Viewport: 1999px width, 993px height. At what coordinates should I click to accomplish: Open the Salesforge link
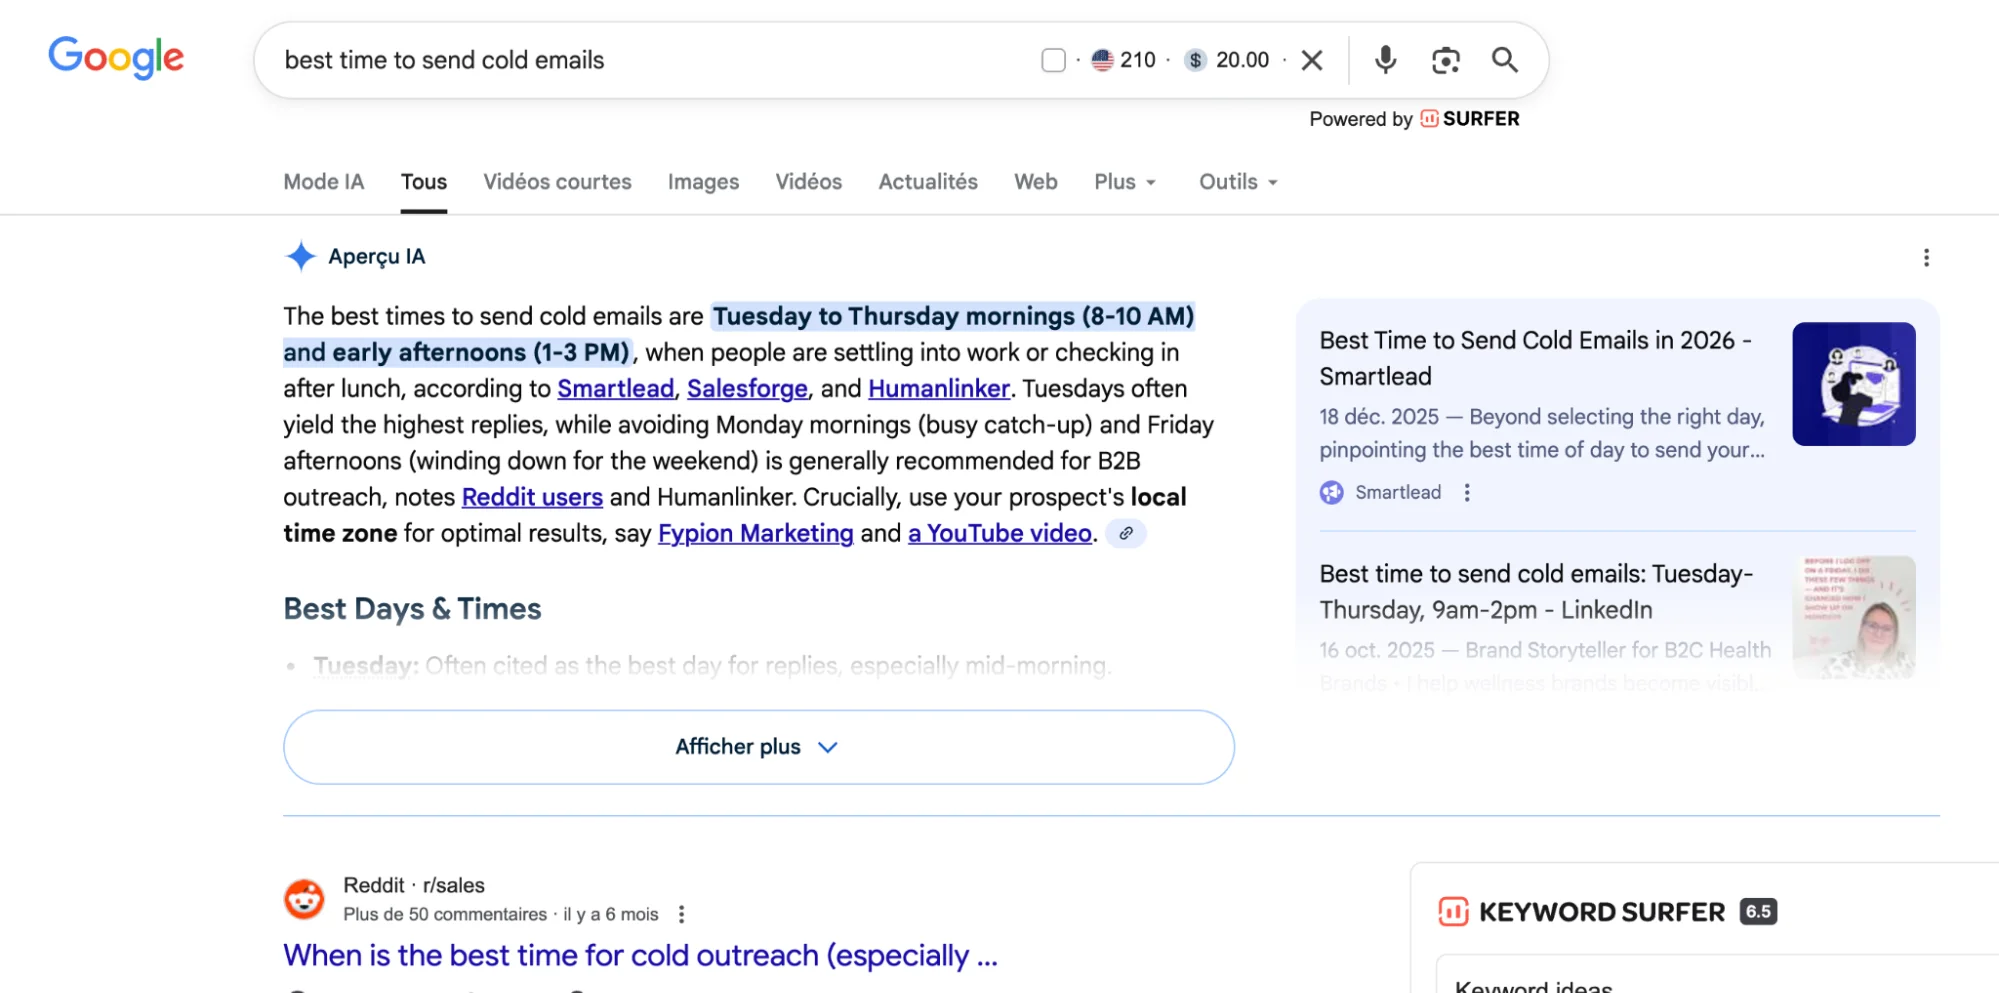click(747, 388)
